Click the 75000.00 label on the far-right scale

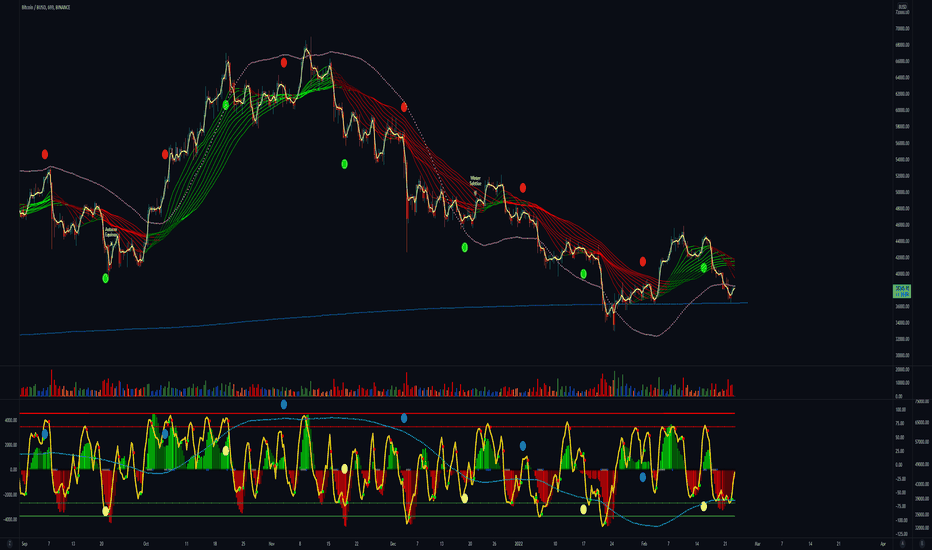(921, 402)
